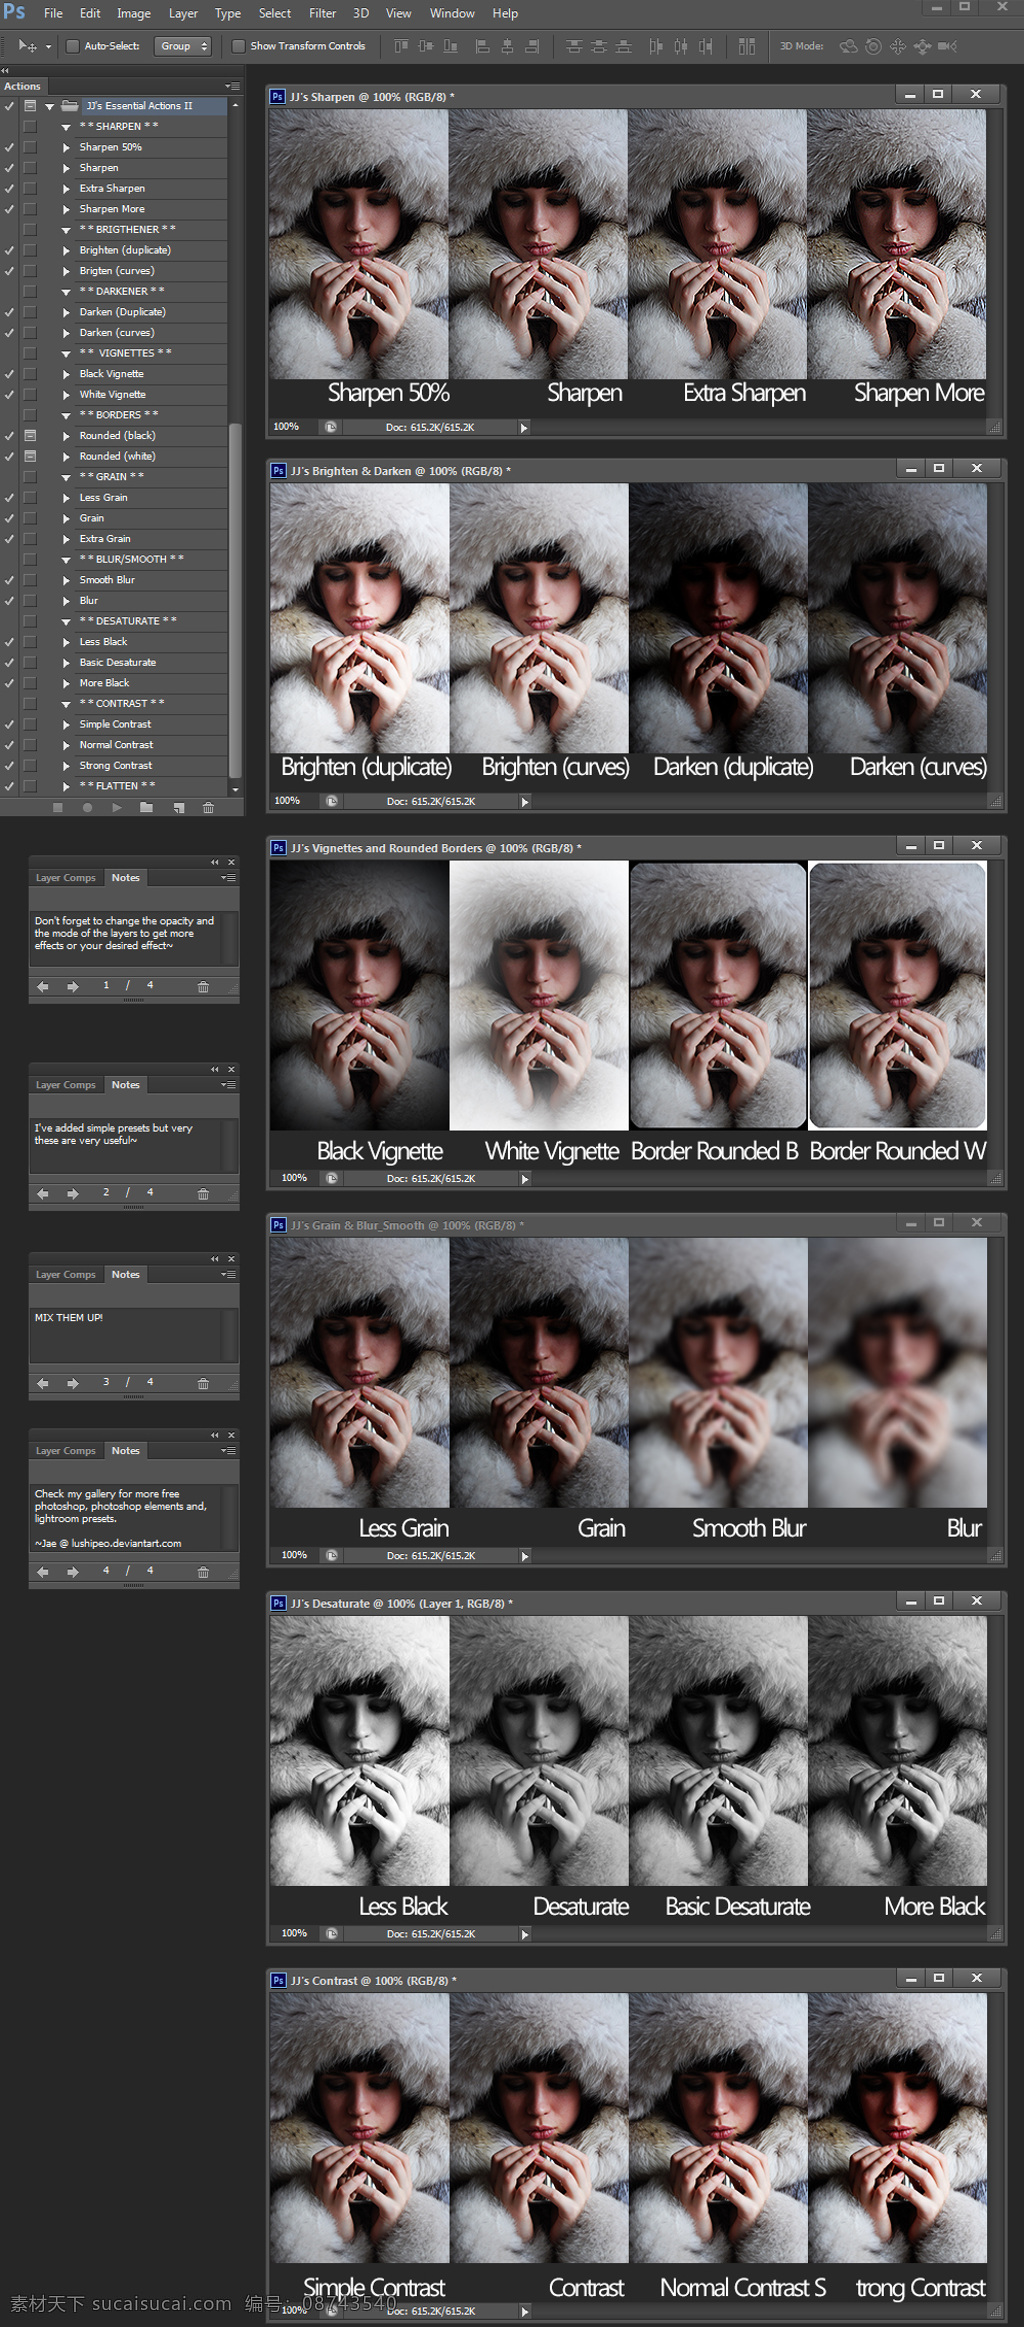Viewport: 1024px width, 2327px height.
Task: Expand the Smooth Blur action
Action: point(66,580)
